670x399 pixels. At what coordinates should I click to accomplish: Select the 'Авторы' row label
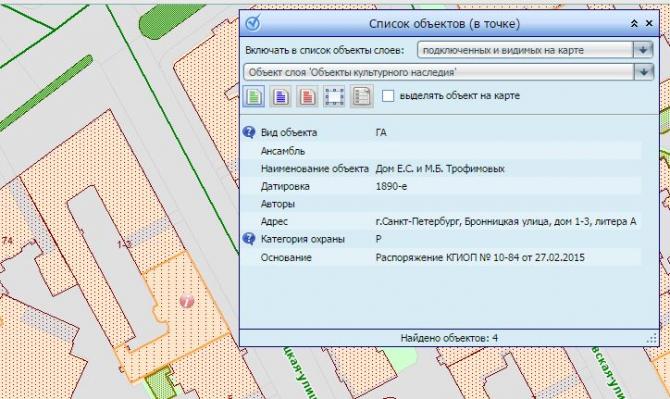click(x=278, y=204)
